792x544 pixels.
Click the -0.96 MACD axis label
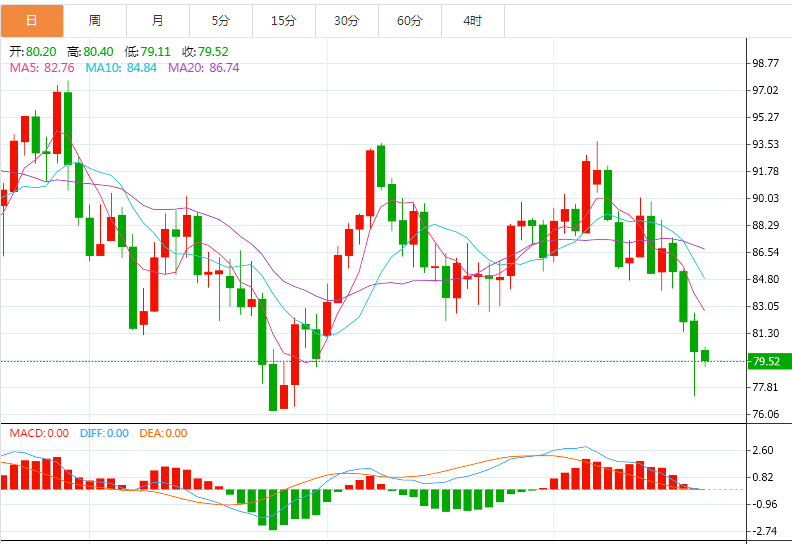[x=763, y=504]
